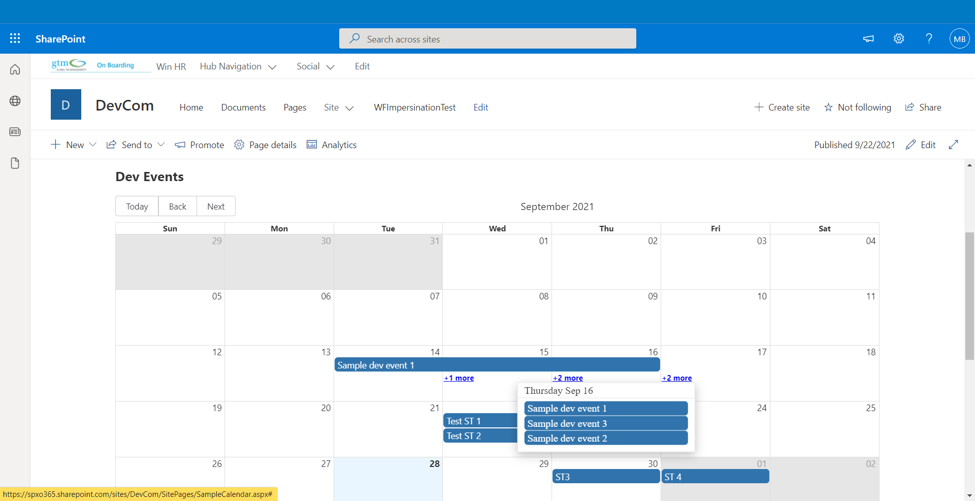Screen dimensions: 975x501
Task: Select Sample dev event 3 in popup
Action: (x=606, y=423)
